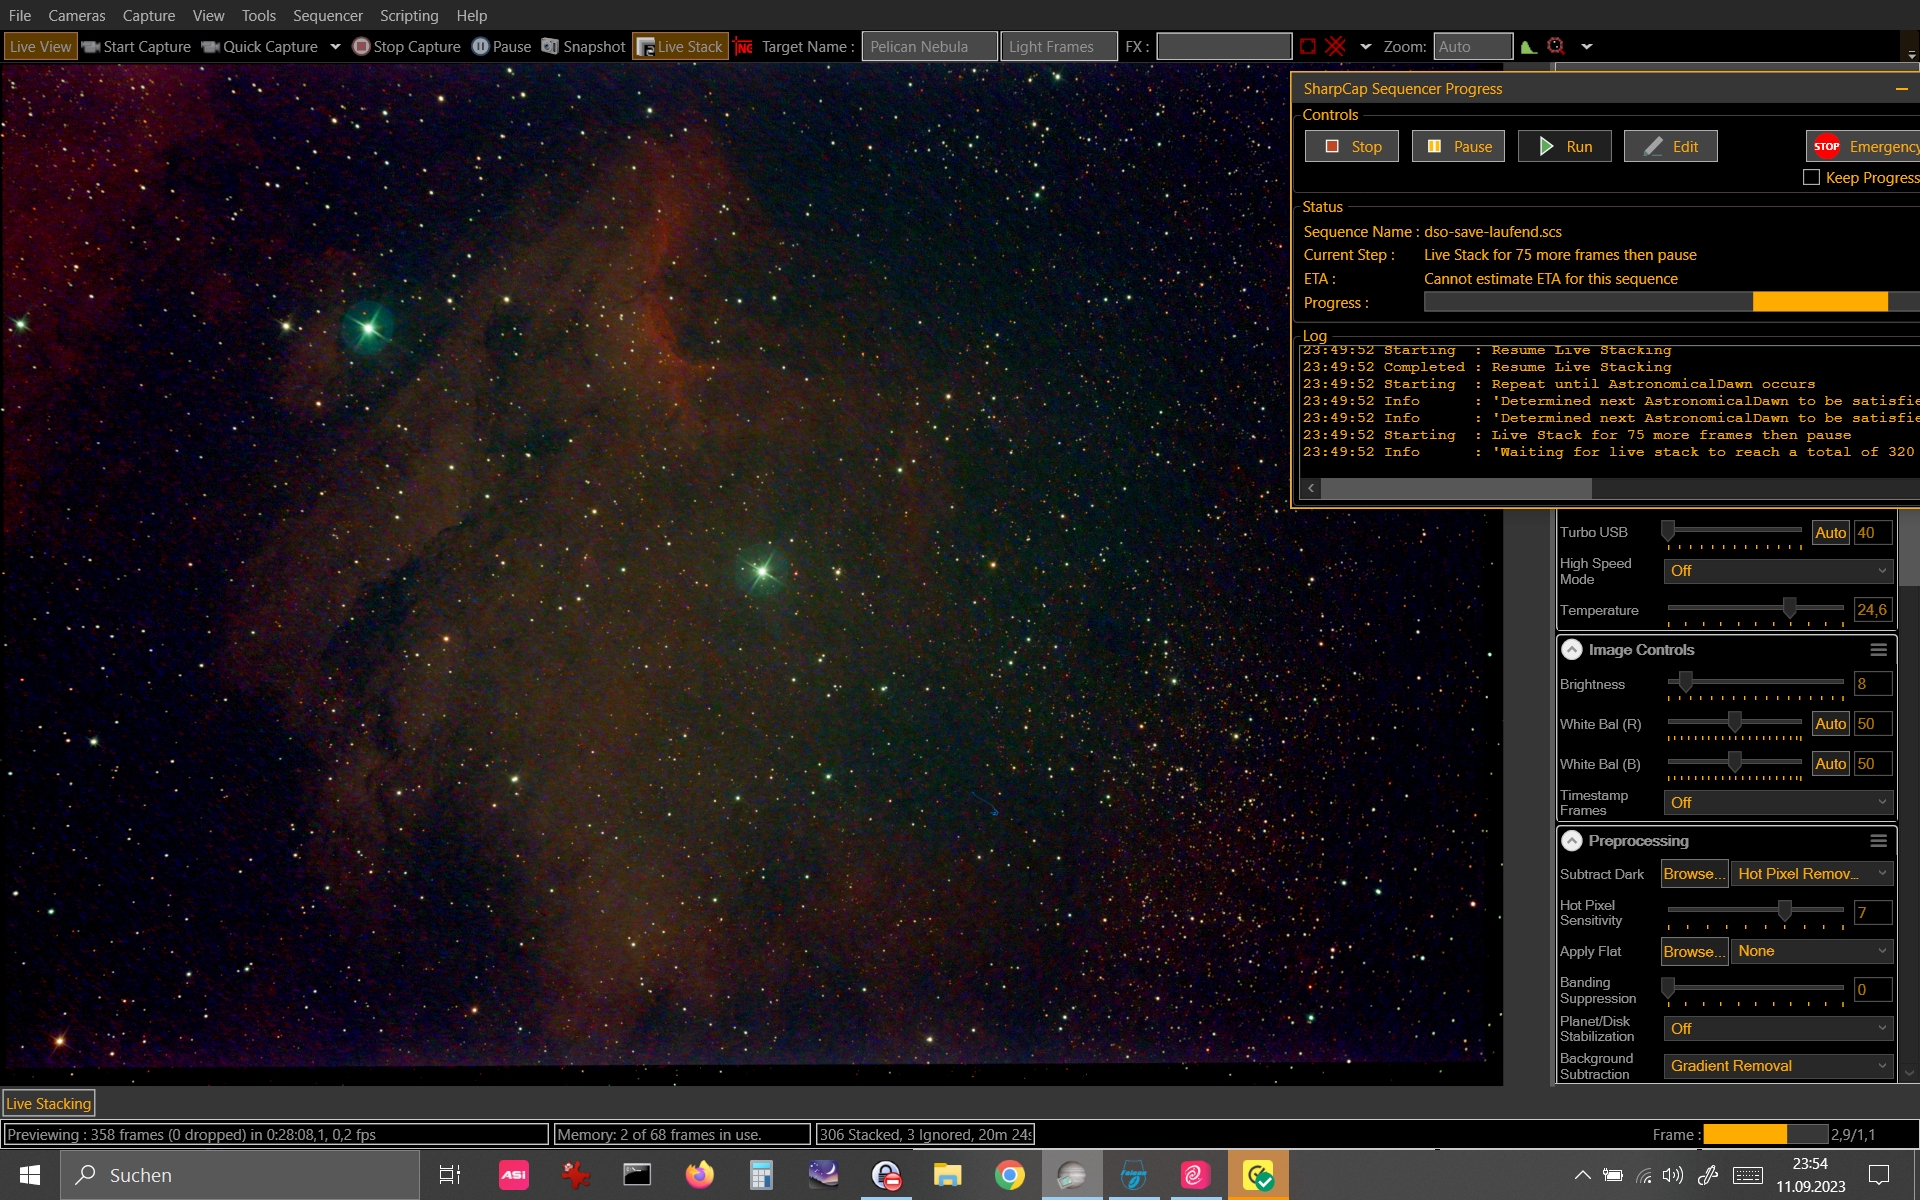Toggle Auto for Turbo USB
The width and height of the screenshot is (1920, 1200).
tap(1830, 533)
